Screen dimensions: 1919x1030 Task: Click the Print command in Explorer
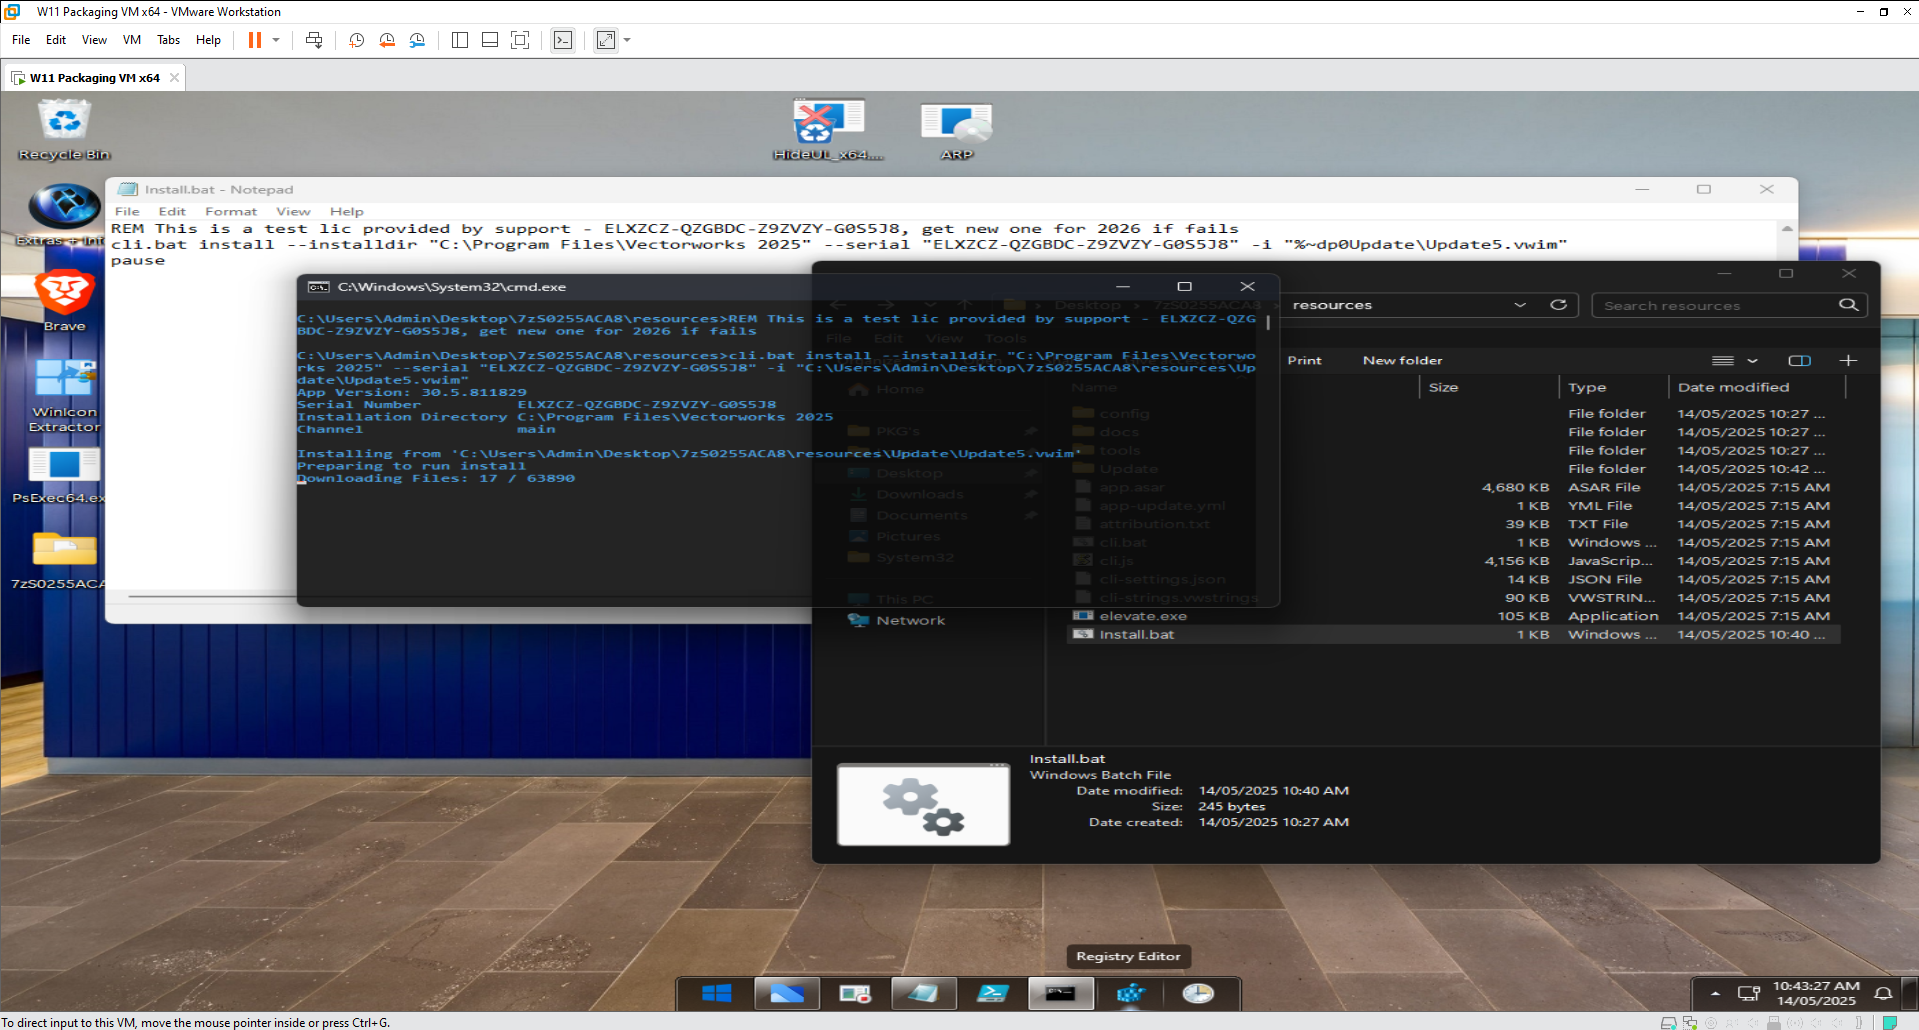tap(1304, 360)
